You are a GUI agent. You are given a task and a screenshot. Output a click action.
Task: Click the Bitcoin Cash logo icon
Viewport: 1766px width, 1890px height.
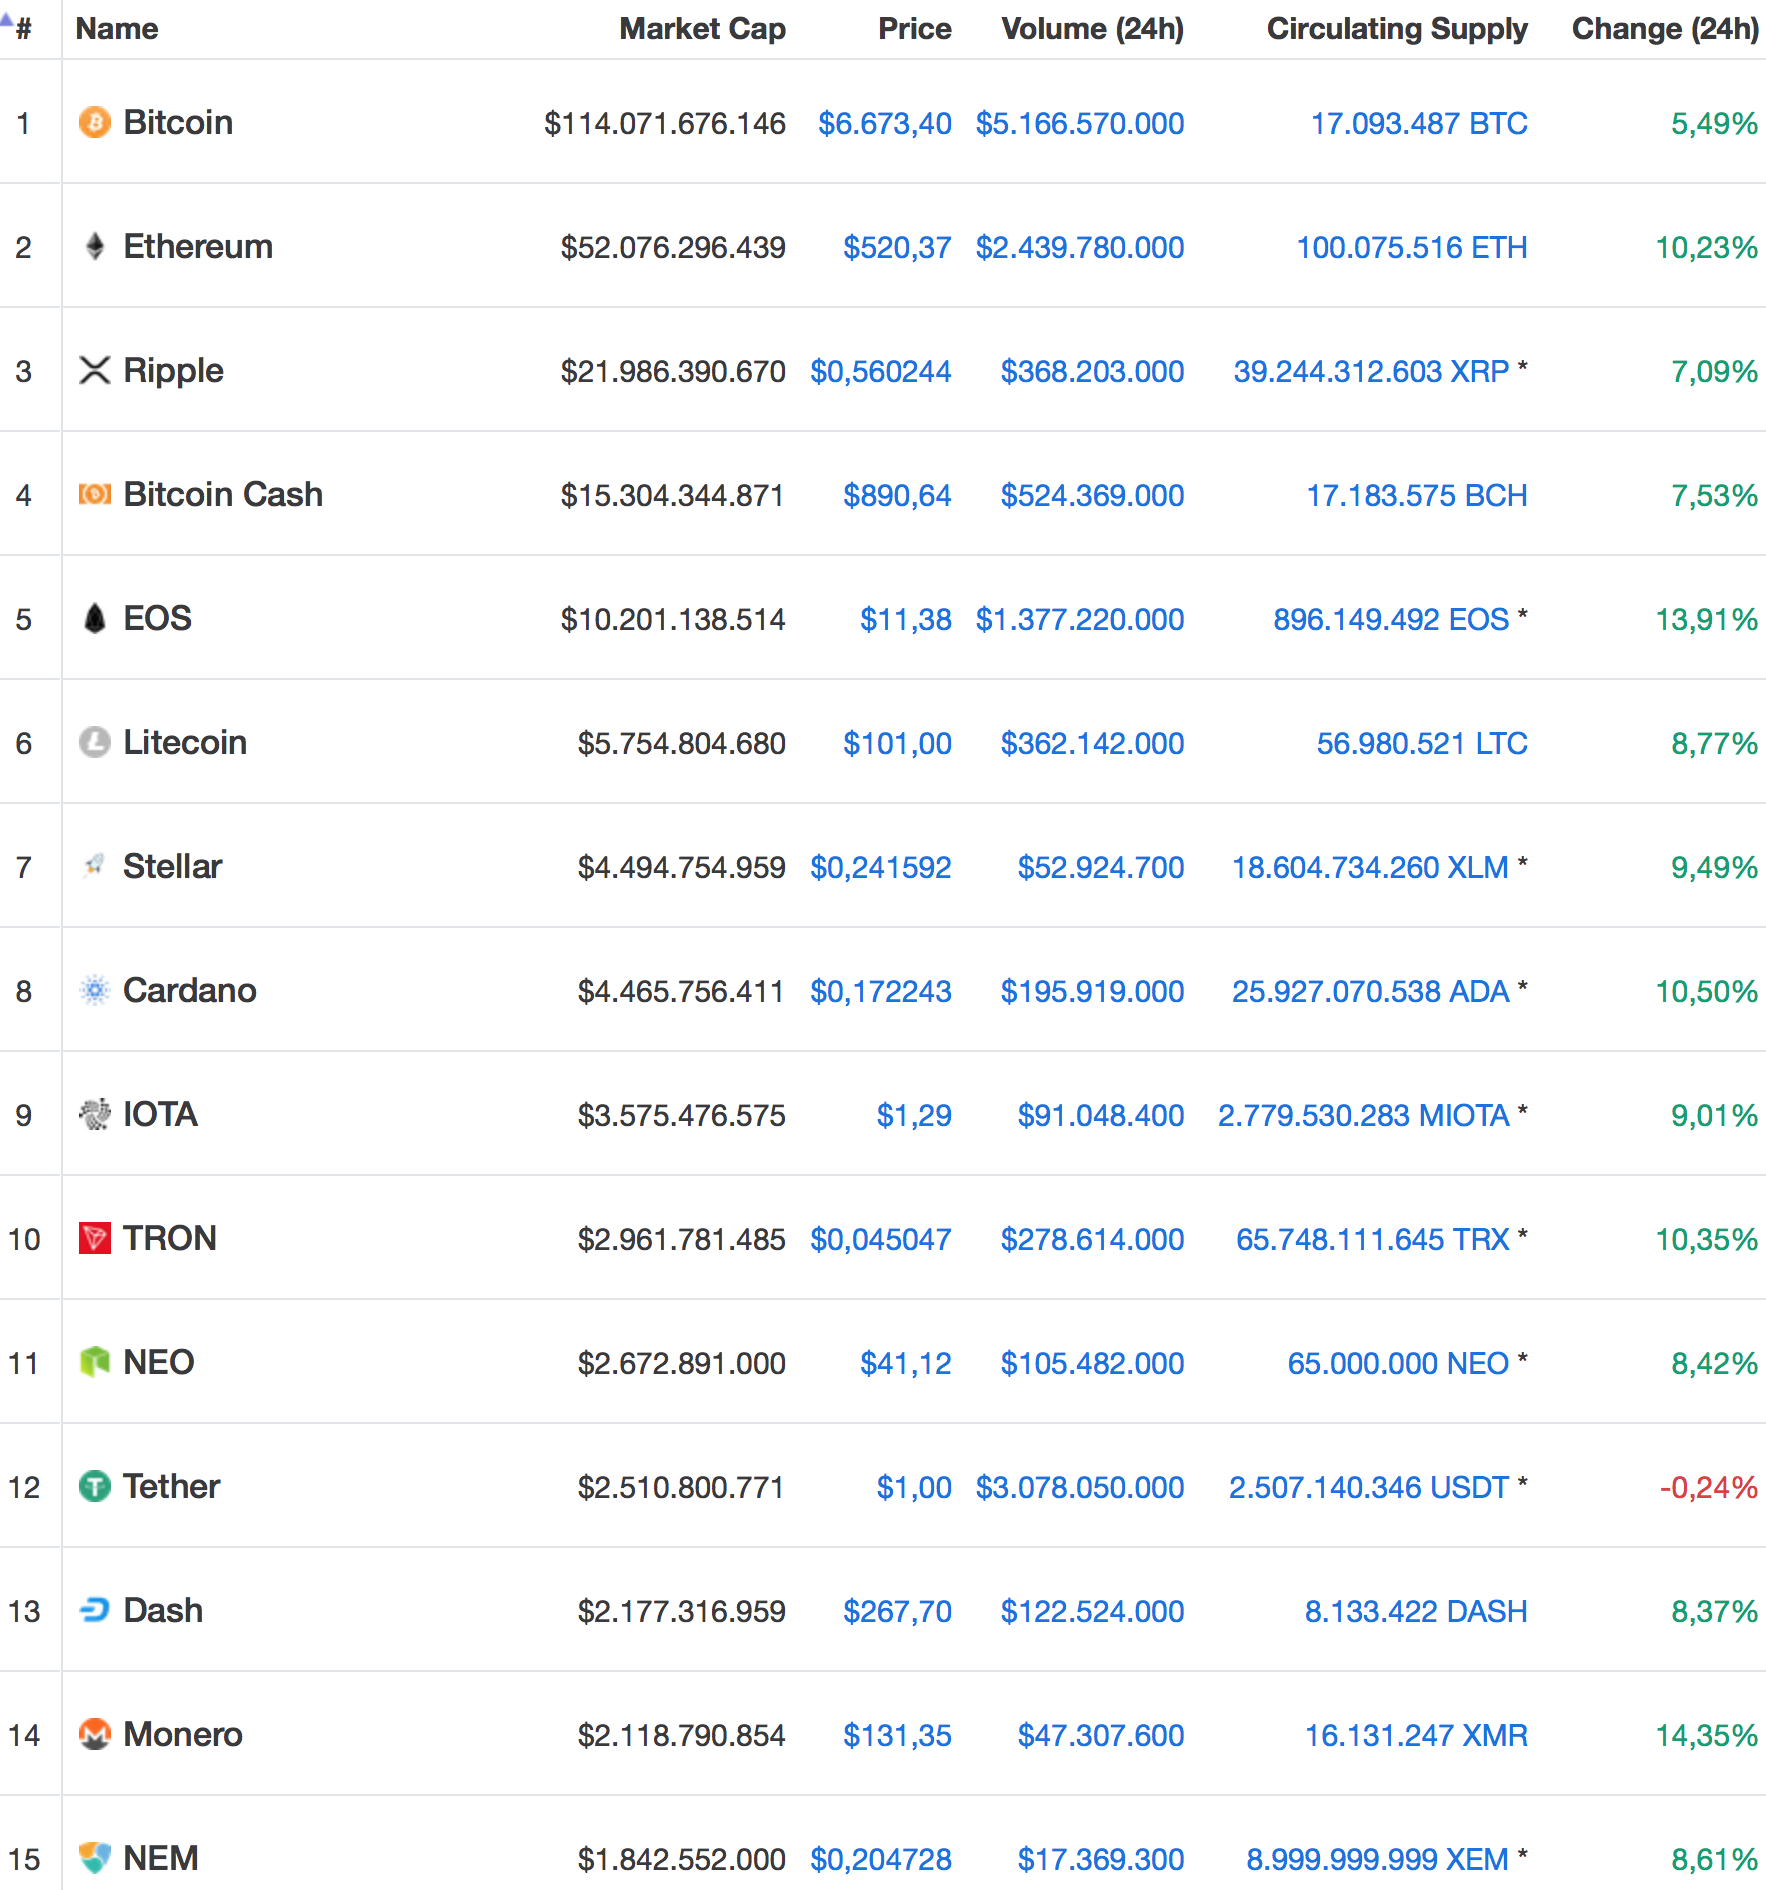pyautogui.click(x=95, y=494)
